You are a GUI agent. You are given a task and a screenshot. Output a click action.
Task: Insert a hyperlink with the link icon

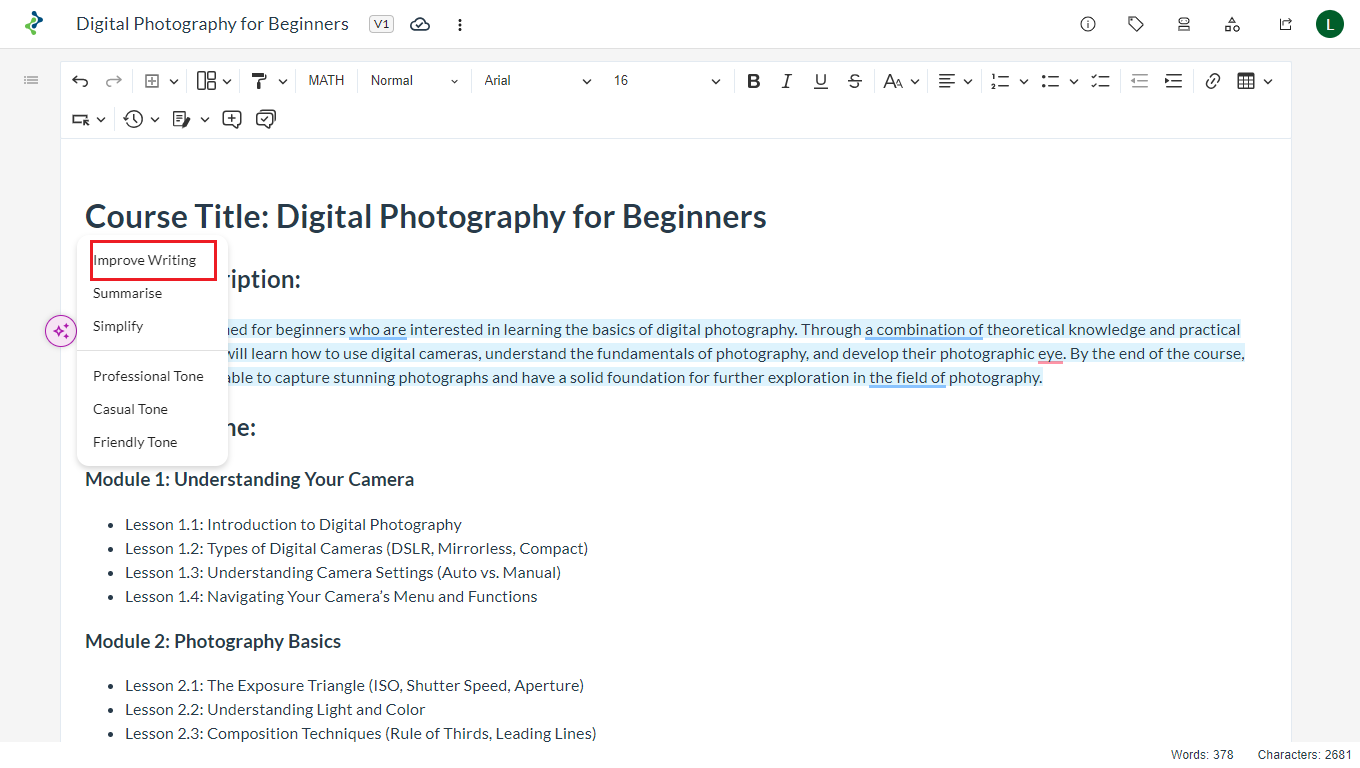point(1212,81)
